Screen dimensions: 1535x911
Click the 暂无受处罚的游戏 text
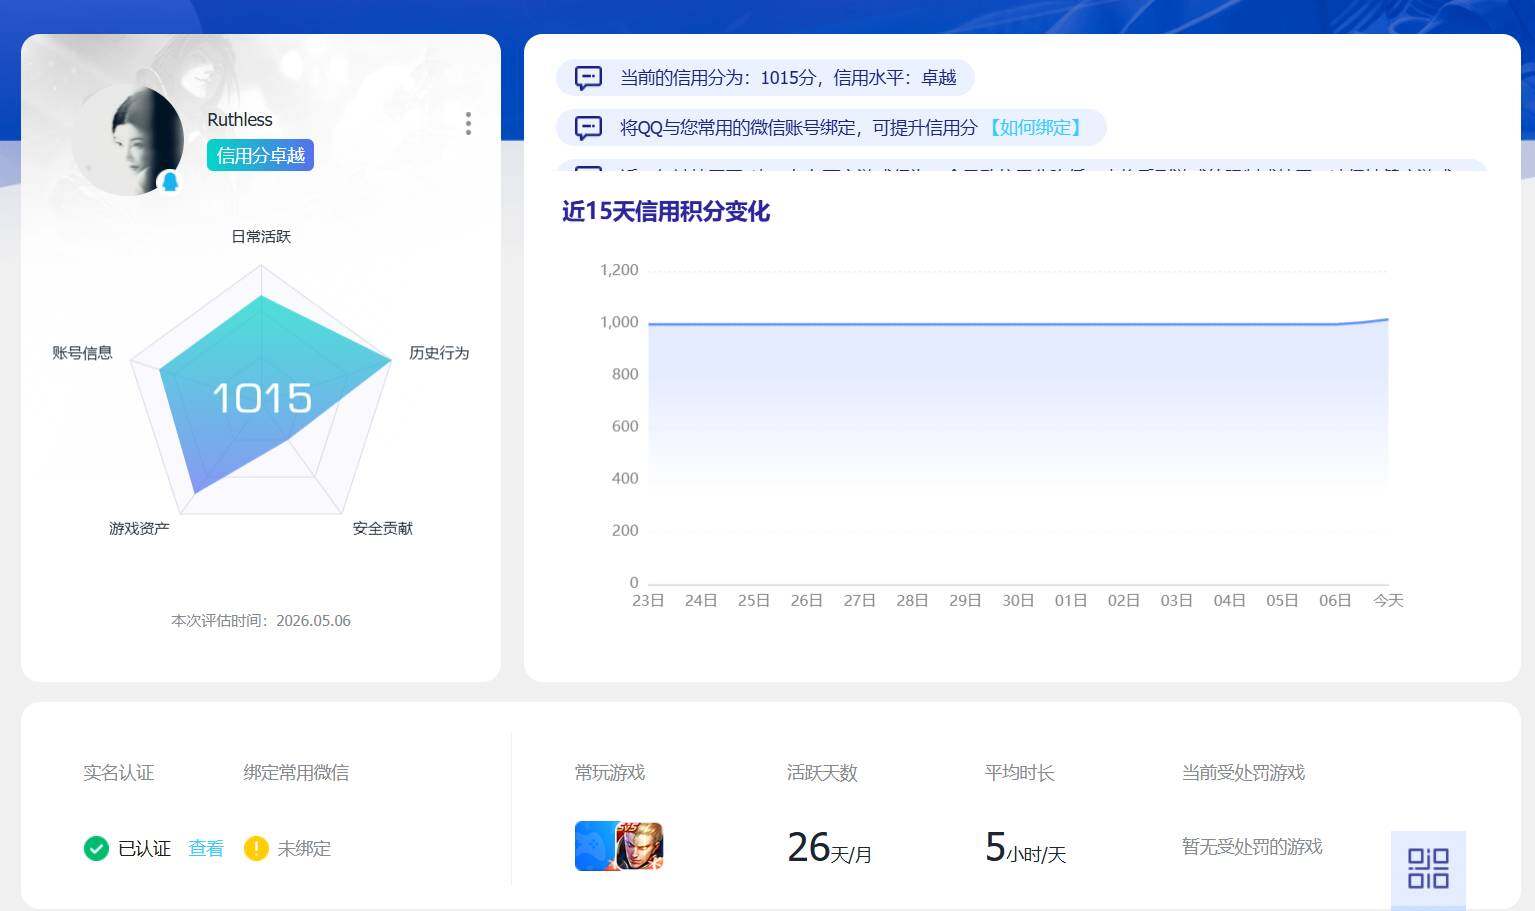(x=1252, y=846)
